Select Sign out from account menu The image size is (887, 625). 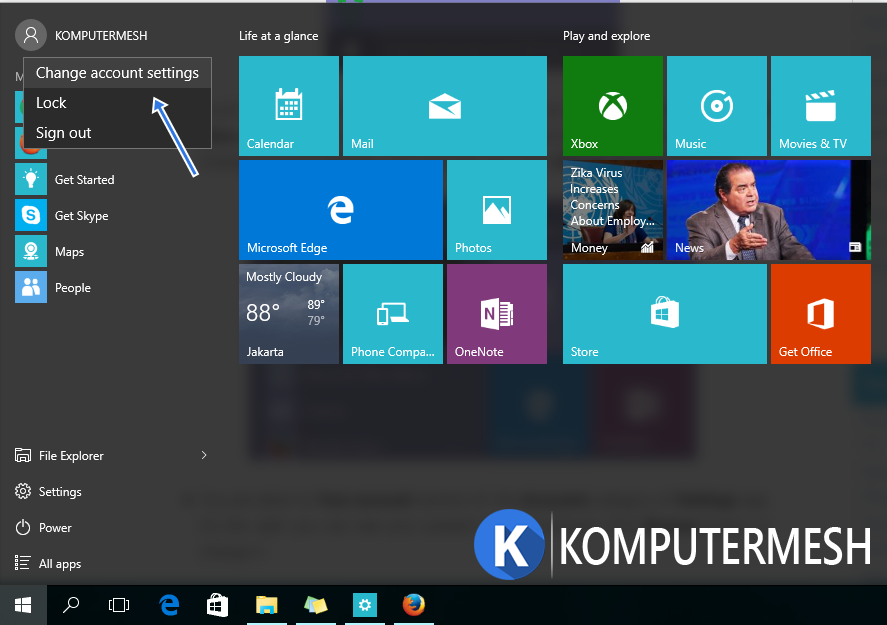coord(64,133)
